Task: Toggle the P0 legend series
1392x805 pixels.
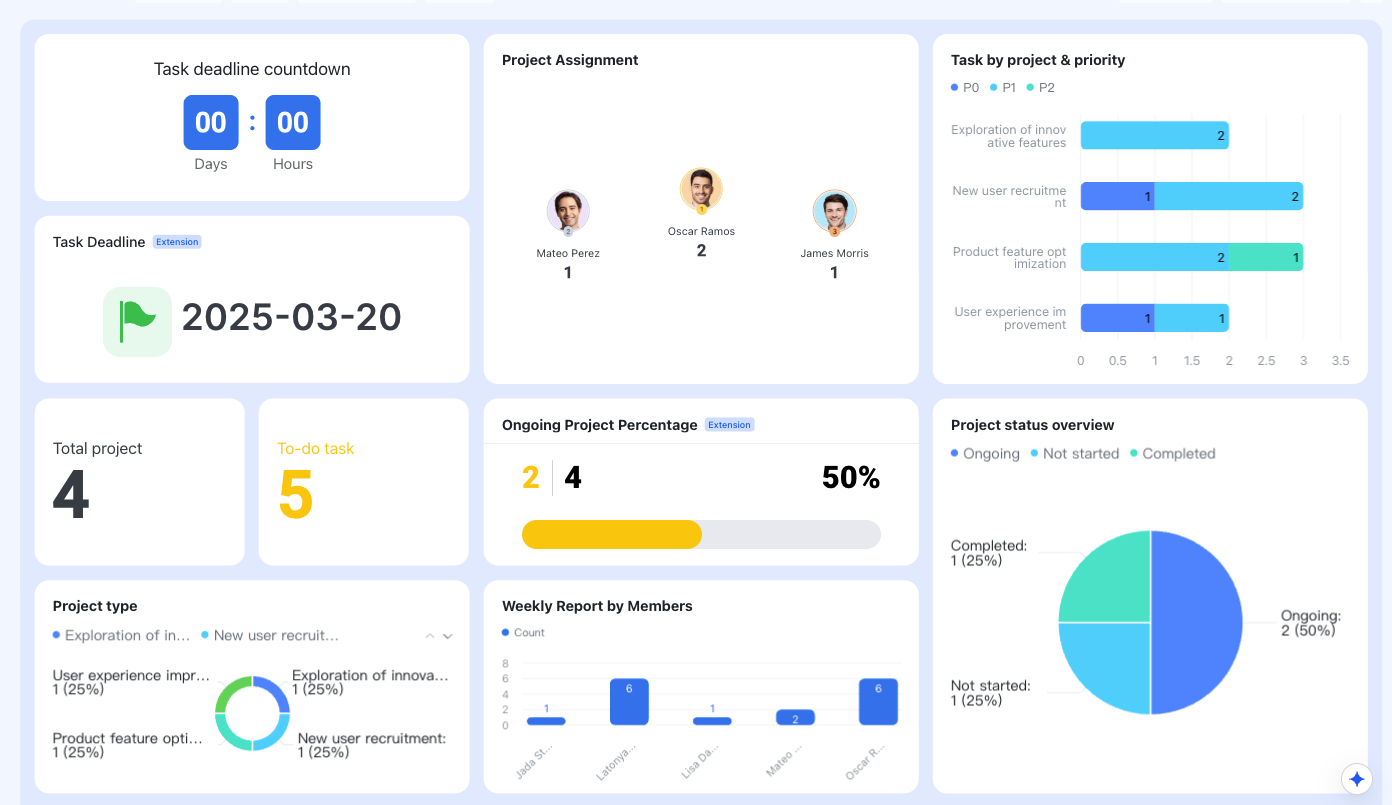Action: point(965,88)
